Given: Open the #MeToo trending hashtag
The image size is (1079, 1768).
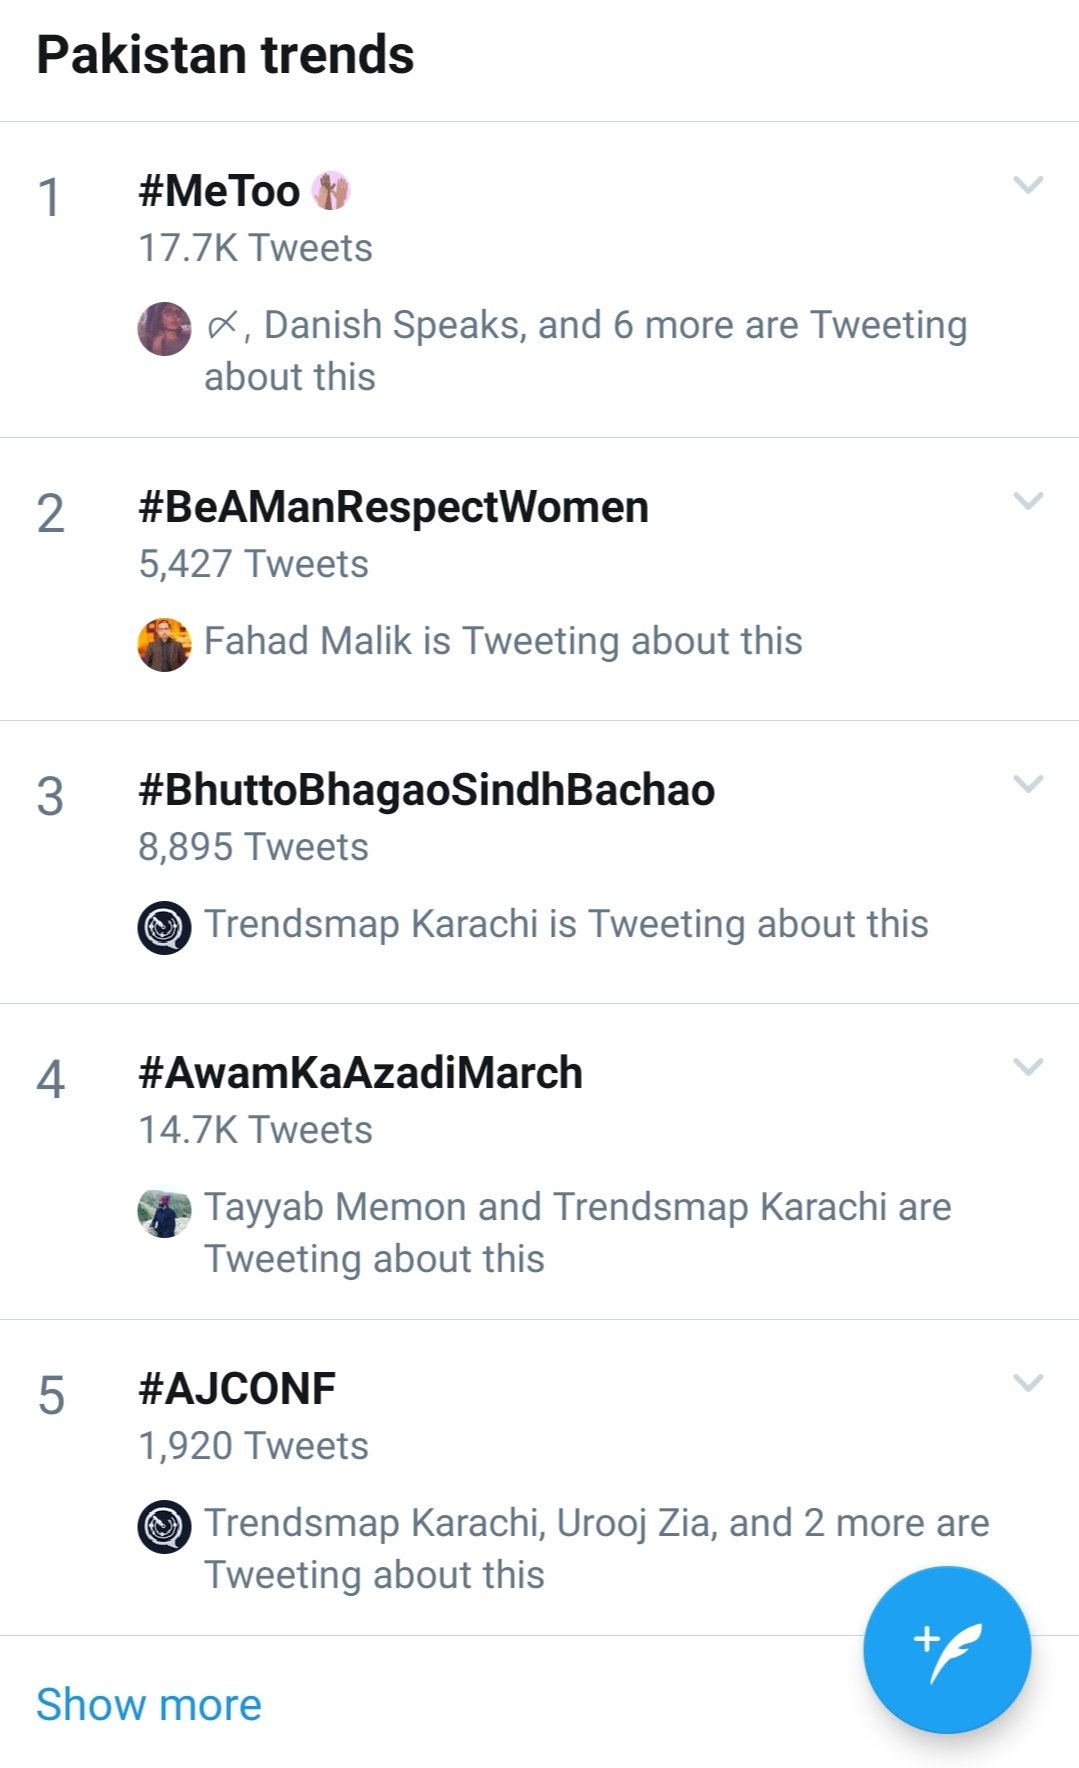Looking at the screenshot, I should pos(219,191).
